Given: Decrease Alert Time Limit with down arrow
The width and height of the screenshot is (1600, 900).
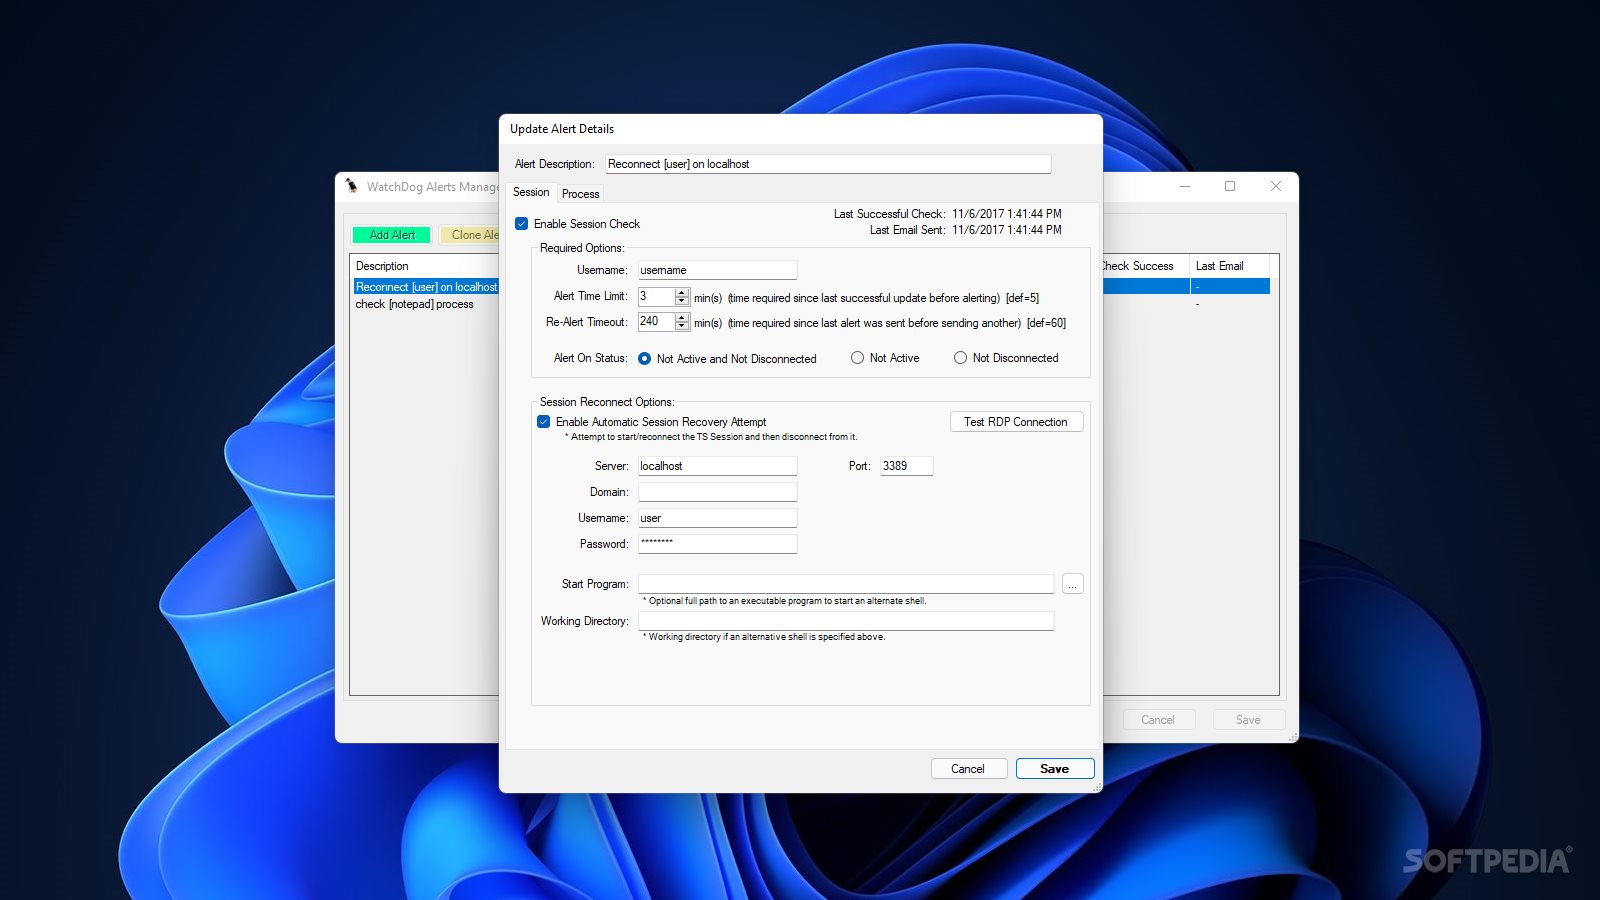Looking at the screenshot, I should click(x=682, y=301).
